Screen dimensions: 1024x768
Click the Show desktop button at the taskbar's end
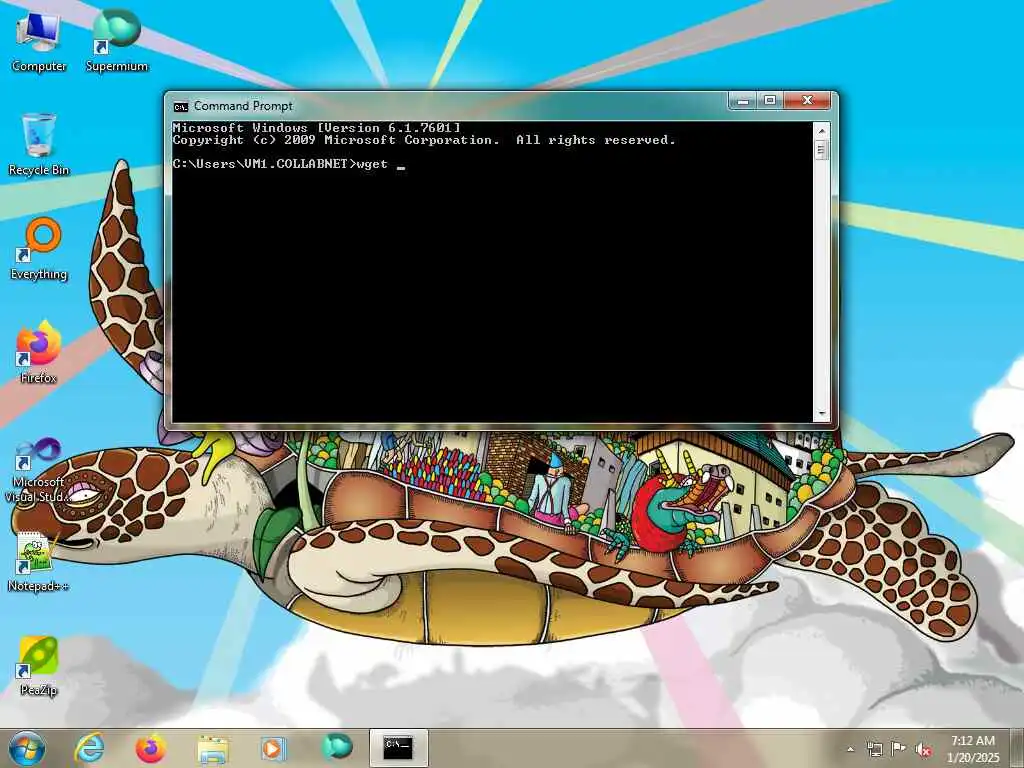[1018, 748]
